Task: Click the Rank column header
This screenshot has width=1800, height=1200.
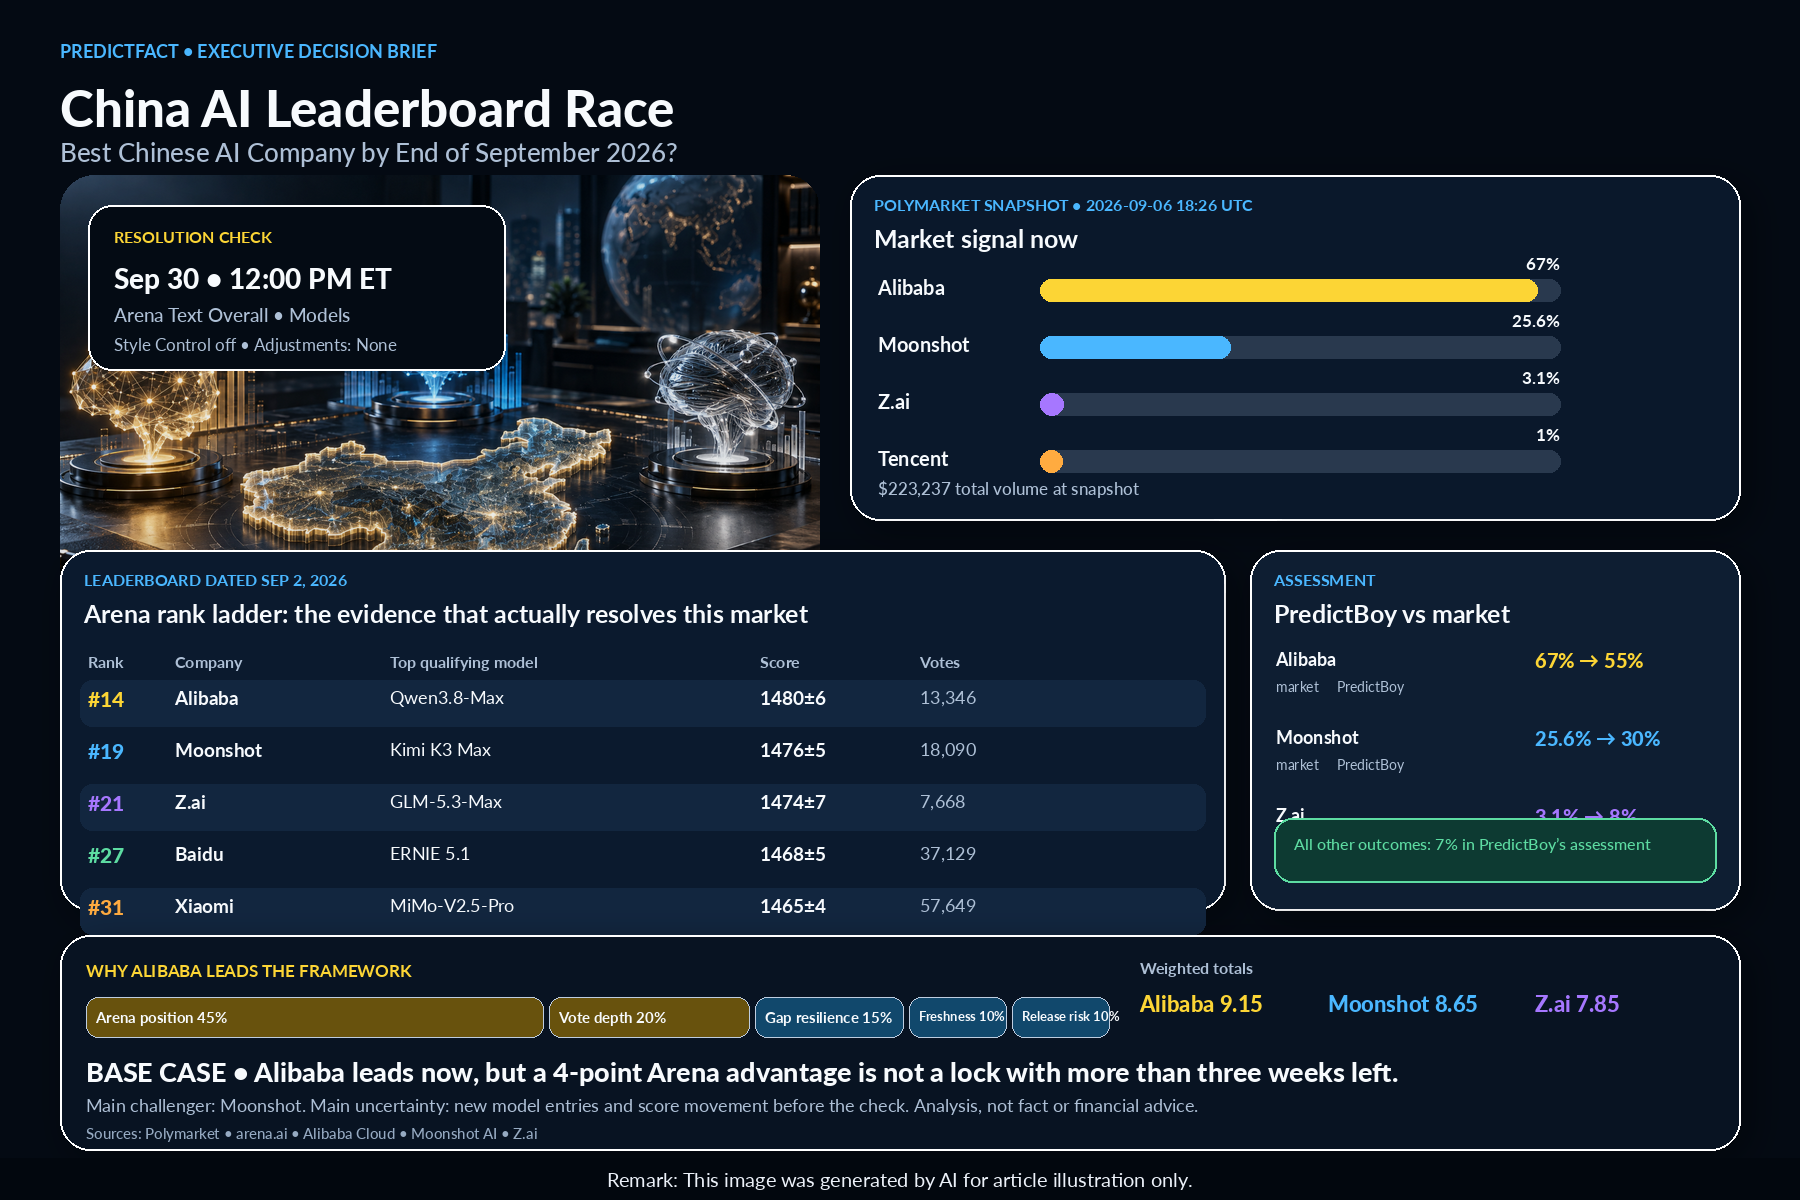Action: coord(106,662)
